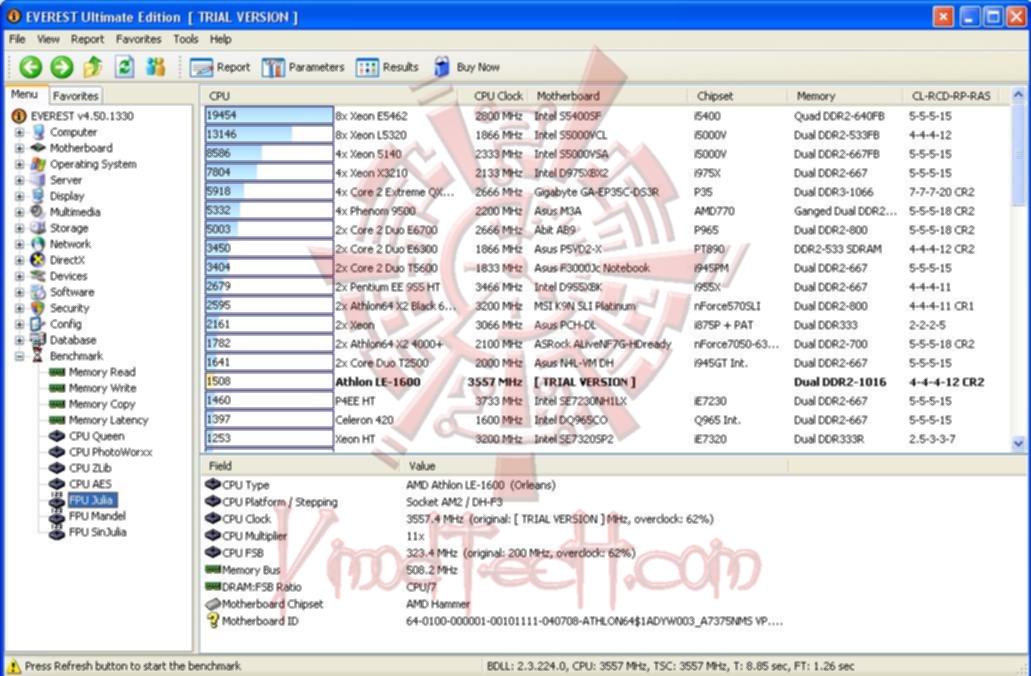The height and width of the screenshot is (676, 1031).
Task: Click the Config icon in tree
Action: (x=38, y=324)
